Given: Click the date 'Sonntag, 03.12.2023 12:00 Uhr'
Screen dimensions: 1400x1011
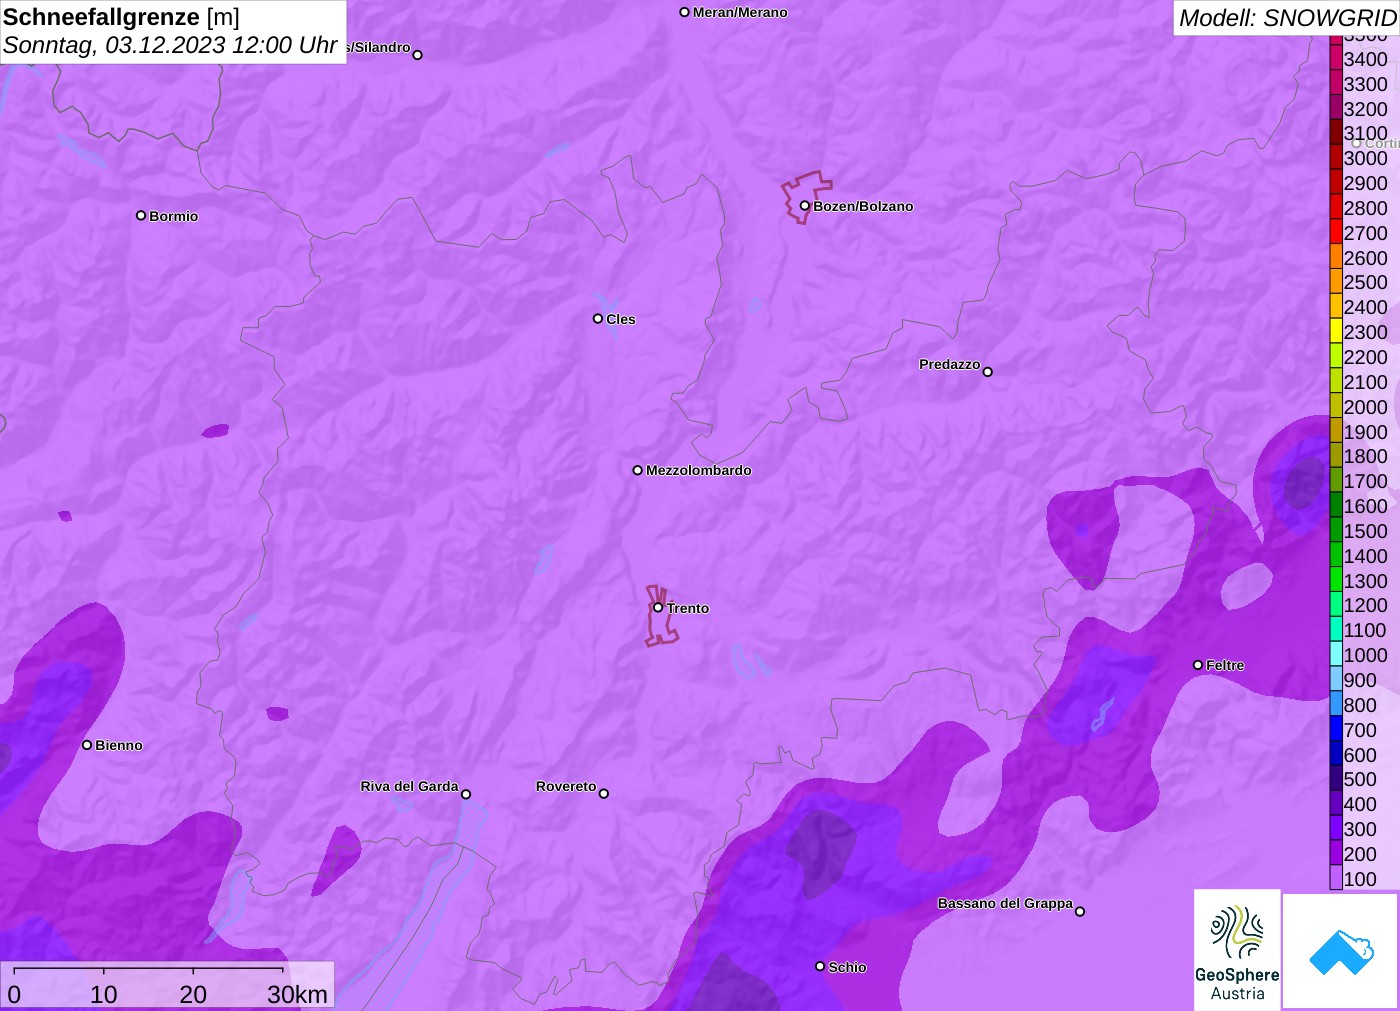Looking at the screenshot, I should click(170, 45).
